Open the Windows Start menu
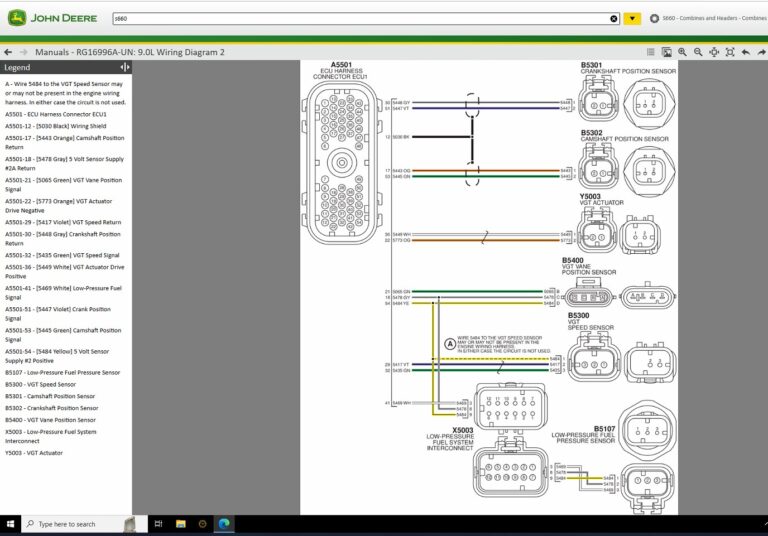This screenshot has width=768, height=536. [x=11, y=524]
